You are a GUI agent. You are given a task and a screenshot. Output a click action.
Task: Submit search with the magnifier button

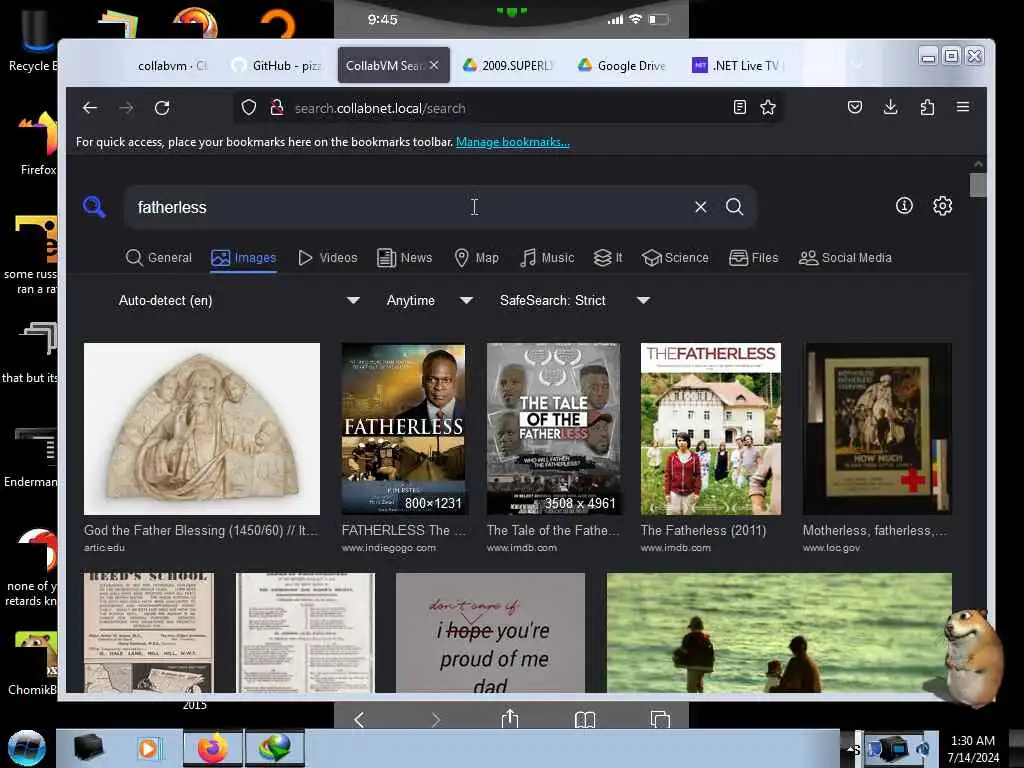point(735,207)
